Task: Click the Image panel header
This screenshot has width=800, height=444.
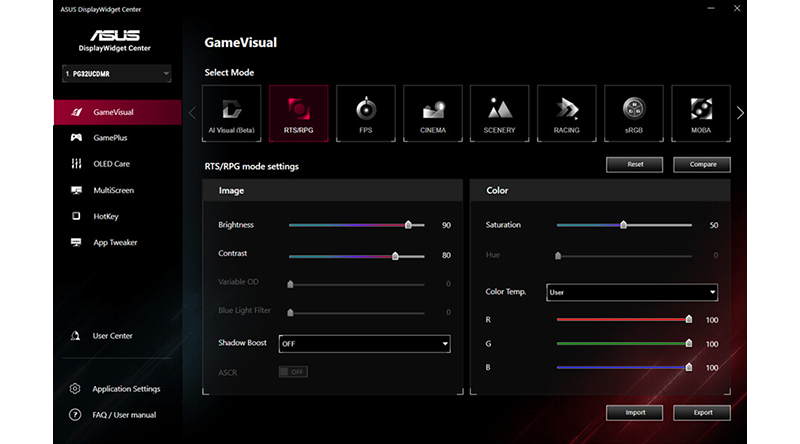Action: [x=333, y=190]
